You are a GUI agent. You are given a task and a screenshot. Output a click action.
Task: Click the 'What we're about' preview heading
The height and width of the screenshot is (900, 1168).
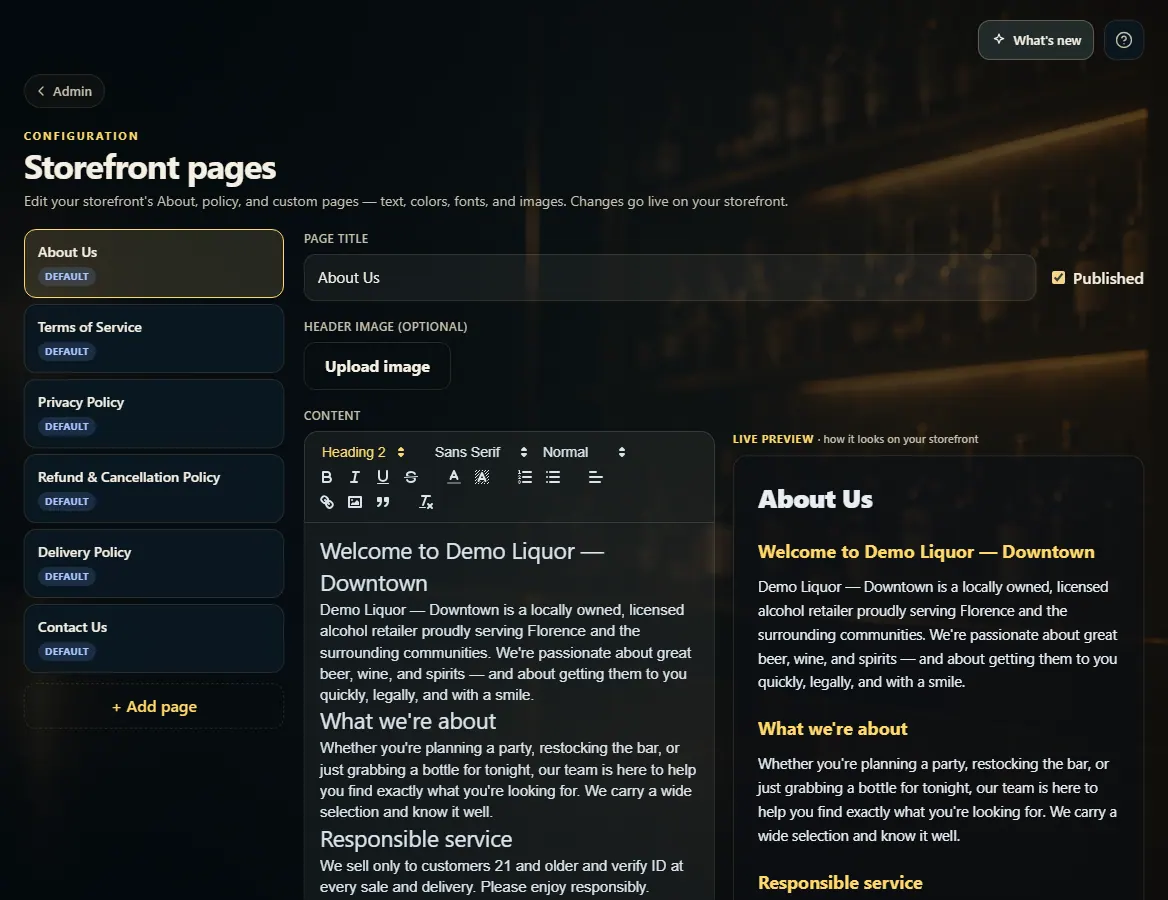(x=832, y=729)
